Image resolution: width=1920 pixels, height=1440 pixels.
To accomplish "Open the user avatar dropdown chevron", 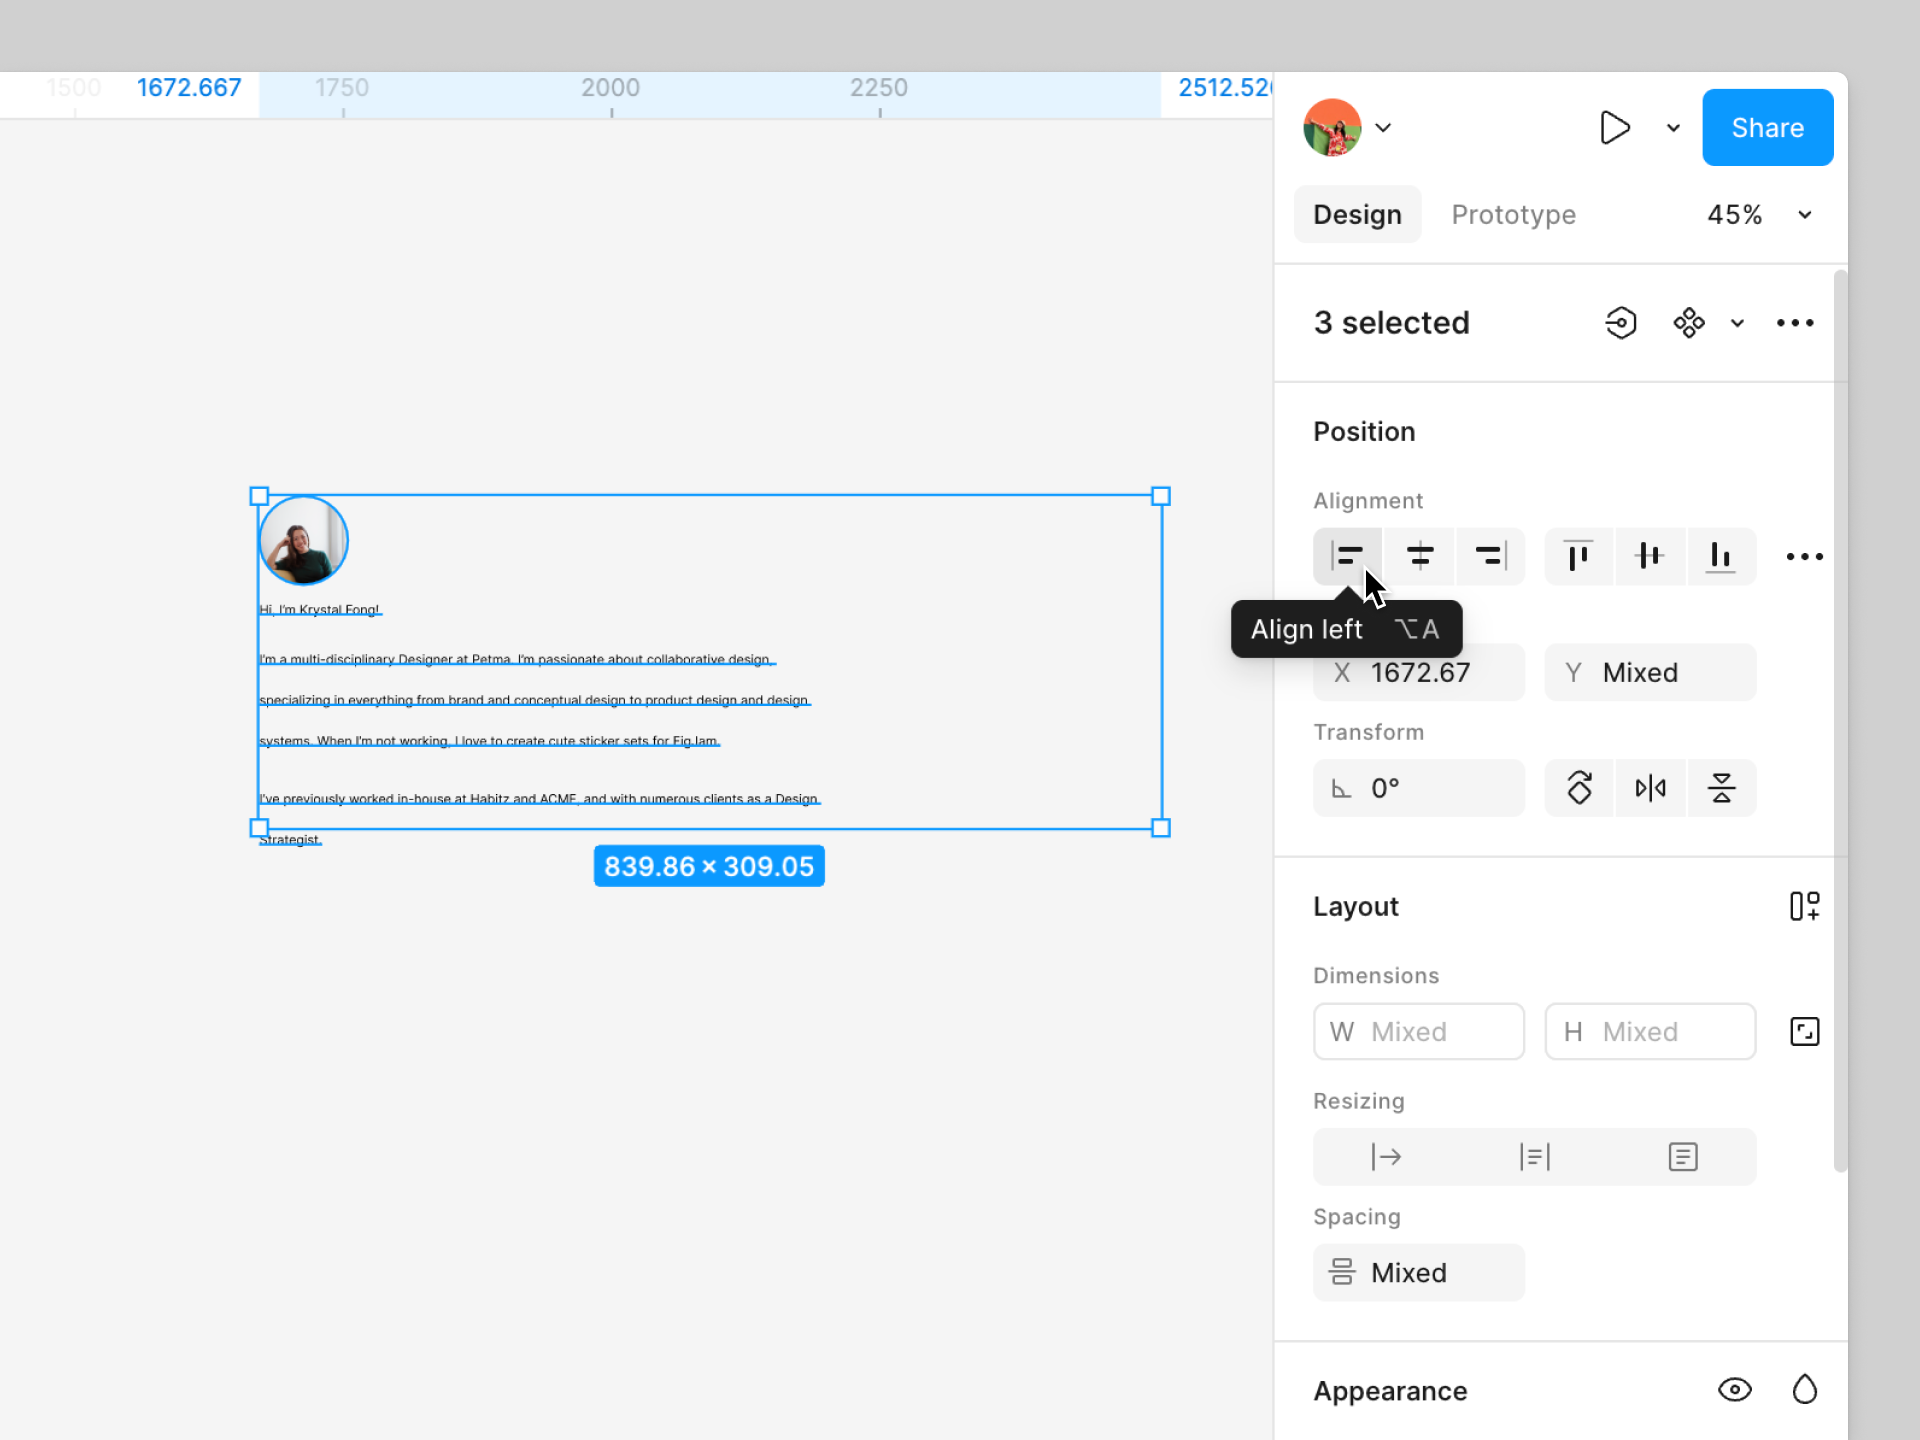I will point(1383,128).
